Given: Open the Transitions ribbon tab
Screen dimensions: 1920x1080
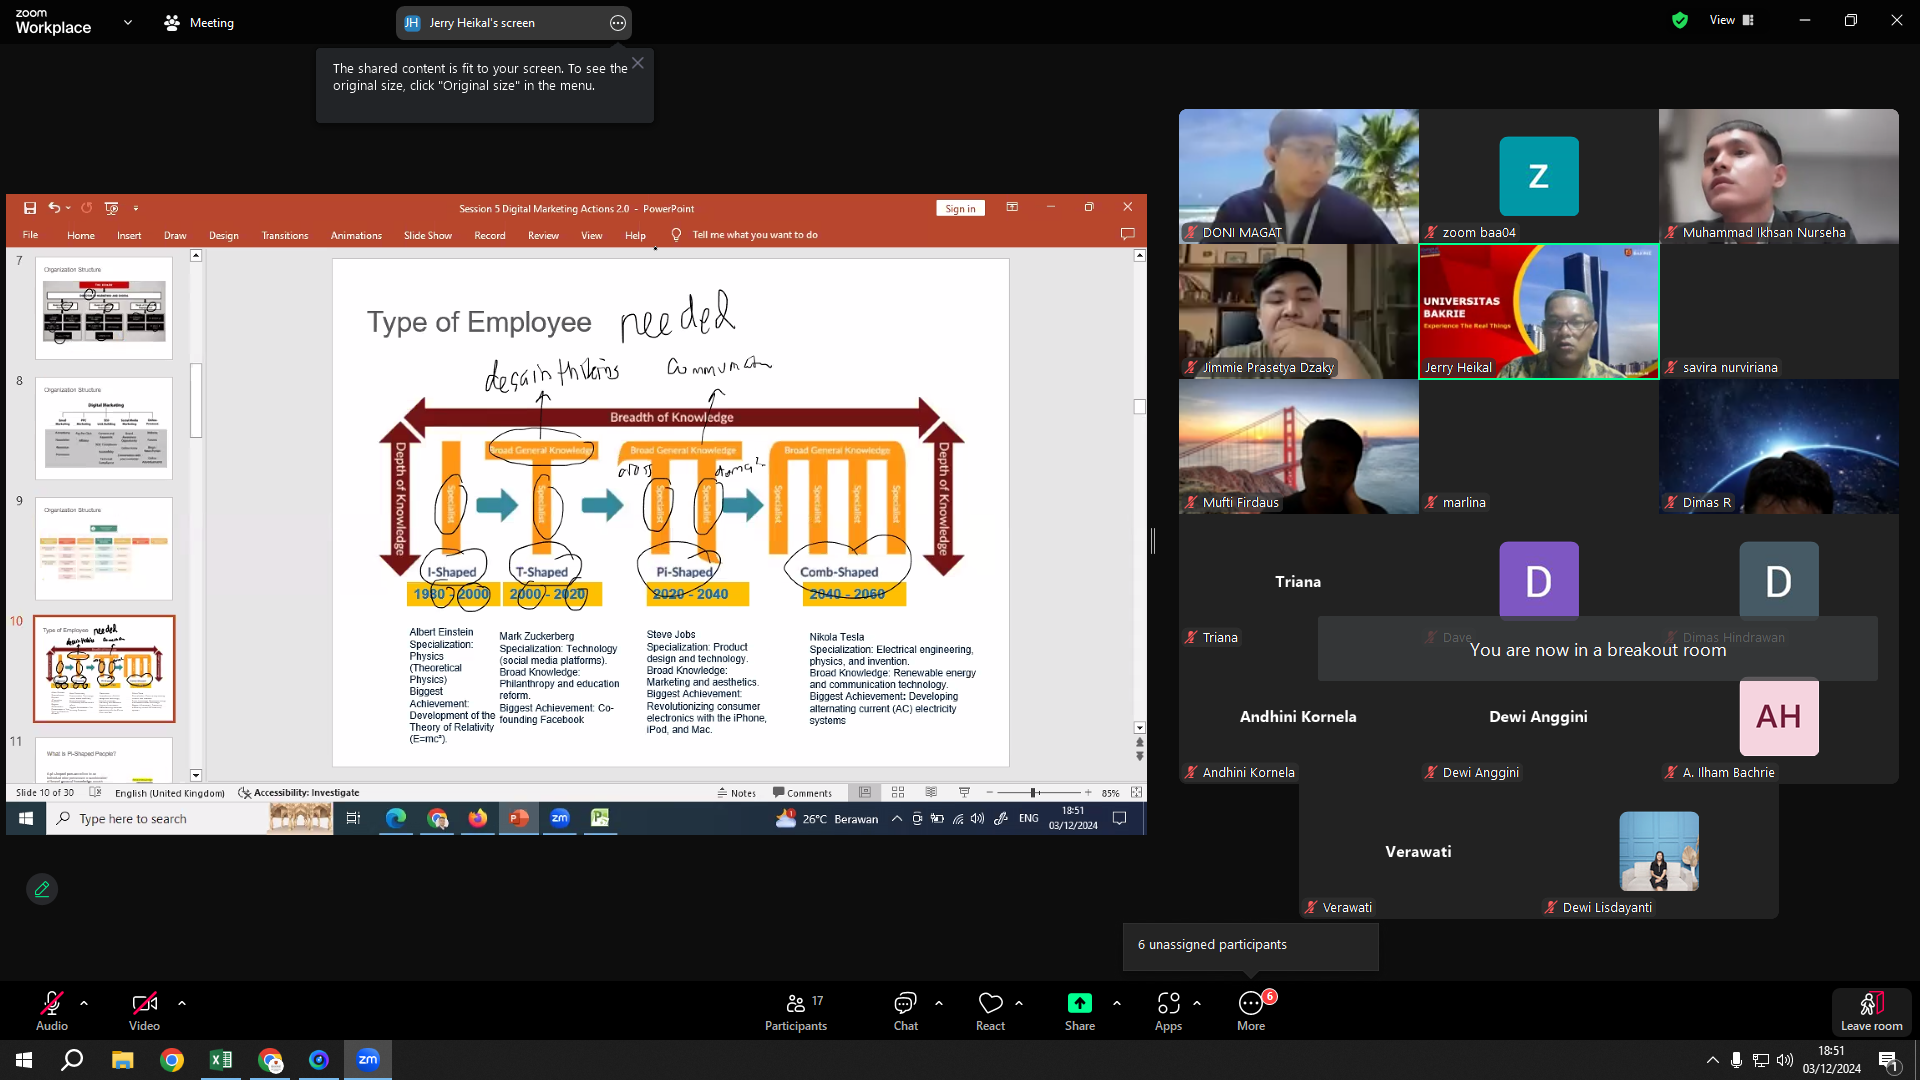Looking at the screenshot, I should pos(285,235).
